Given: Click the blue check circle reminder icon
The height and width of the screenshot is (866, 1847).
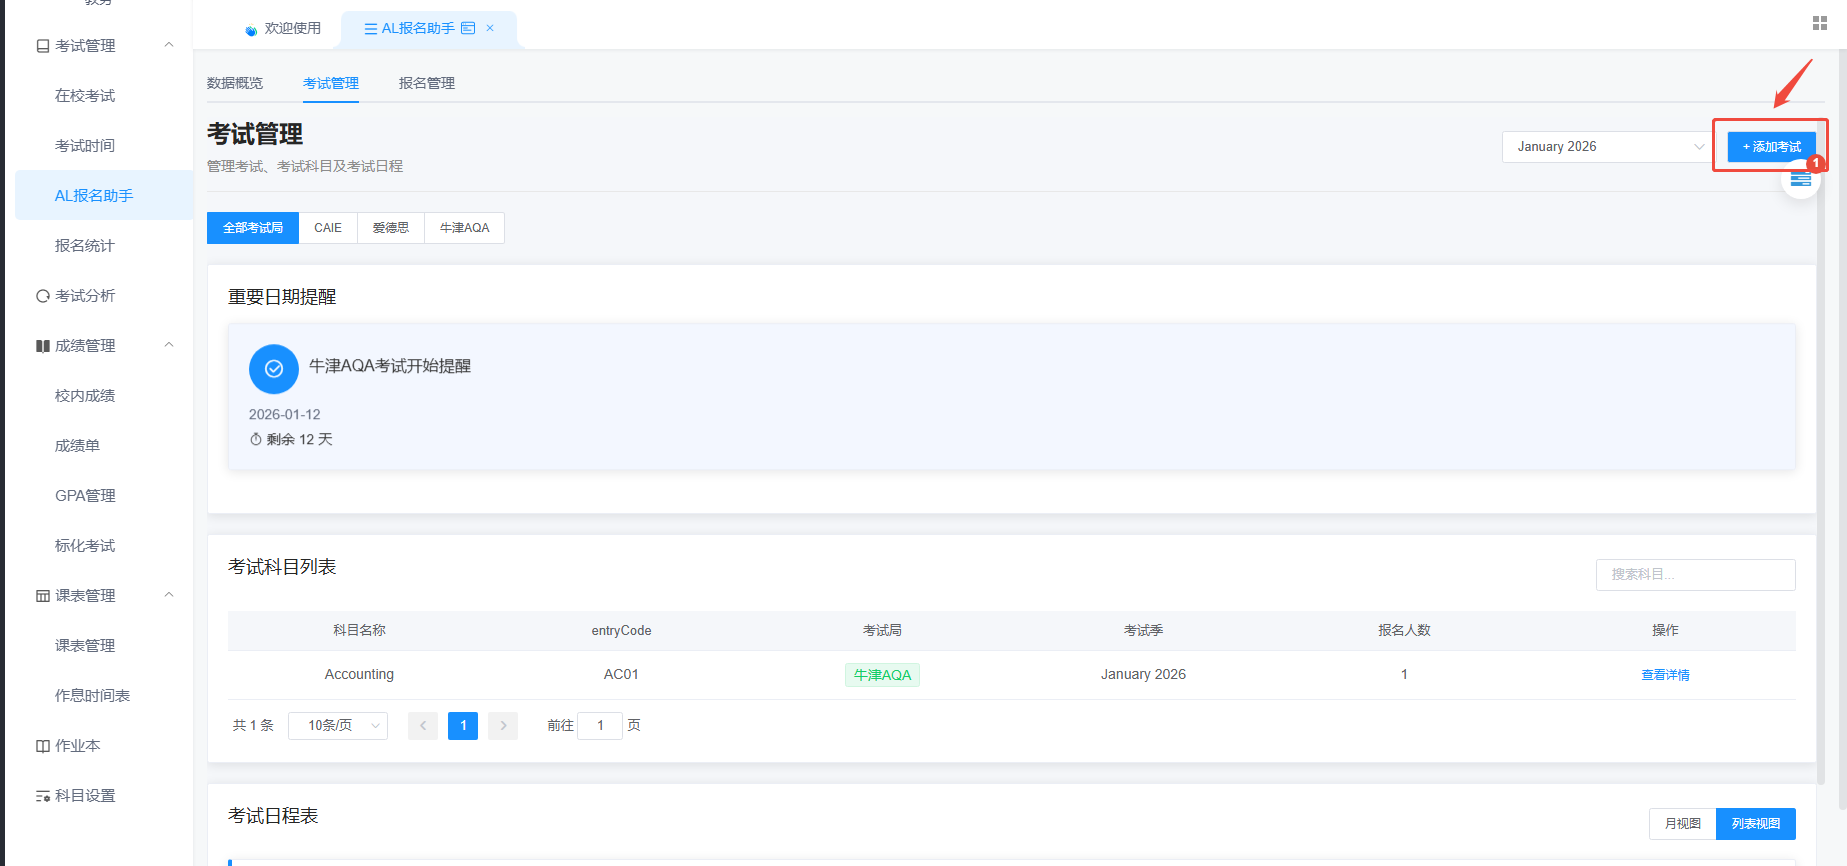Looking at the screenshot, I should [274, 369].
